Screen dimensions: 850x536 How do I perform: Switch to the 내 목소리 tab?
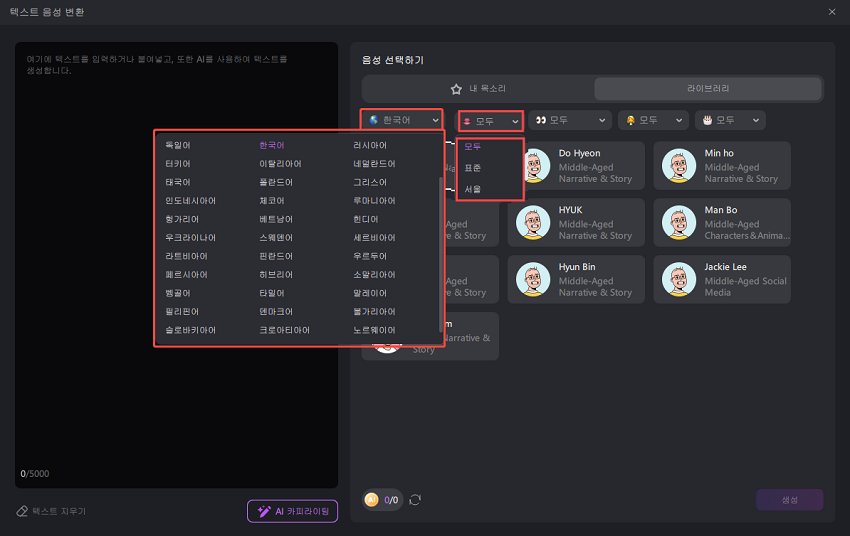pos(478,88)
